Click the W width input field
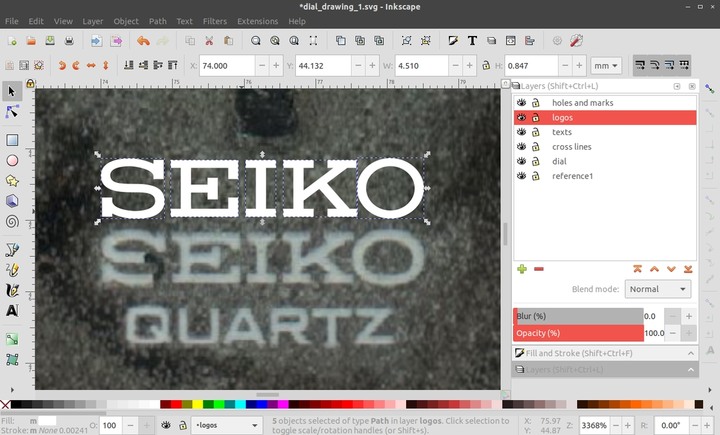The image size is (720, 435). 421,66
